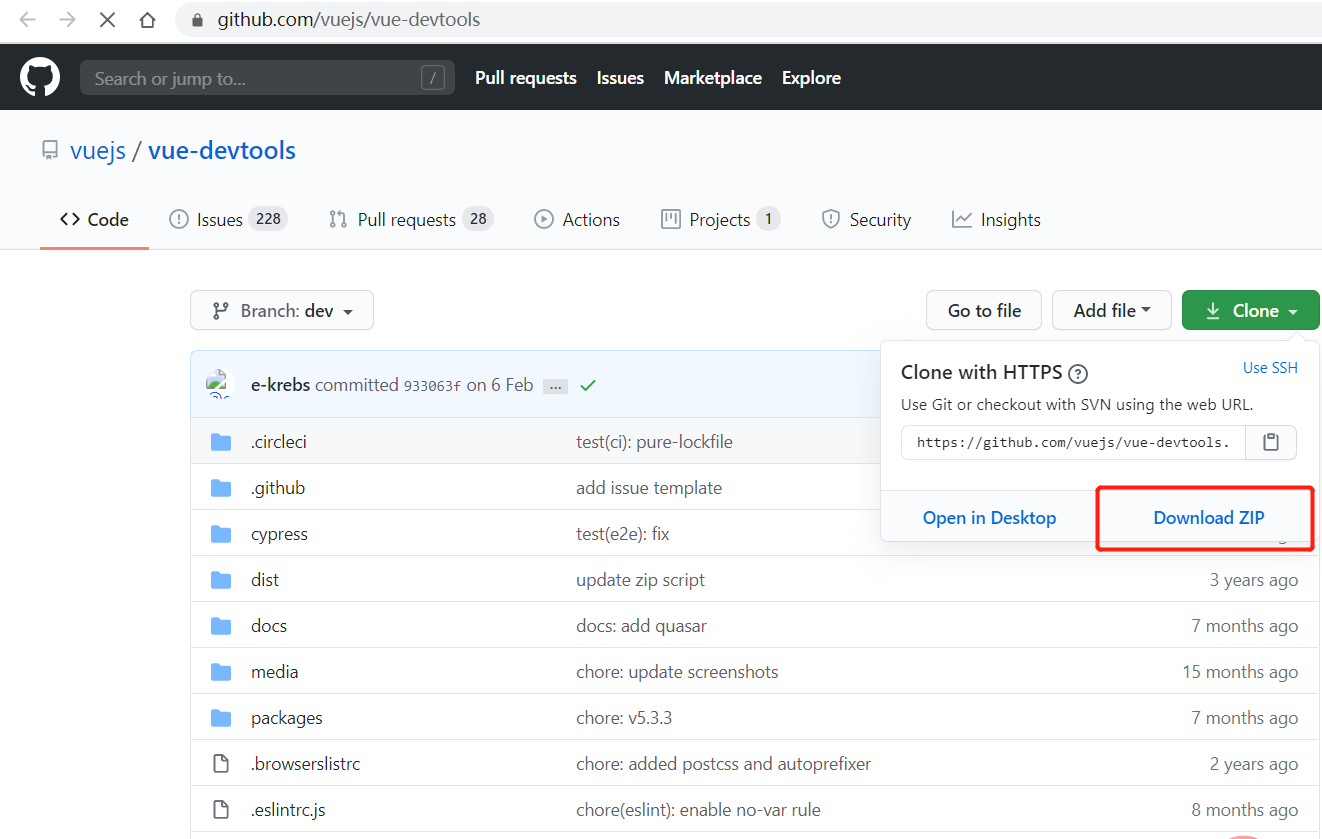Screen dimensions: 1322x839
Task: Switch to the Projects tab
Action: 720,220
